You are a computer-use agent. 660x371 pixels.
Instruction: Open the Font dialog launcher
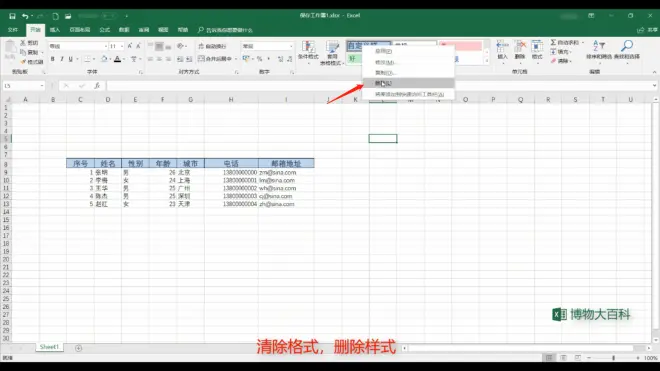point(141,72)
